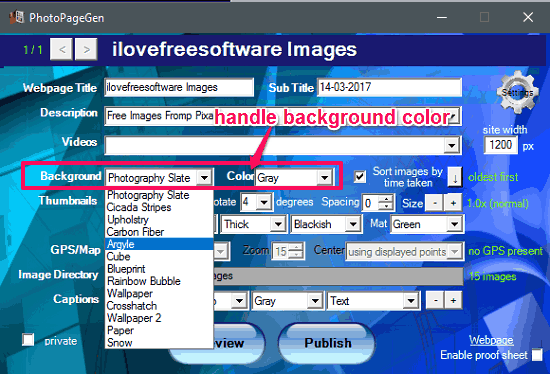Click the 1.0x (normal) size text

[498, 203]
